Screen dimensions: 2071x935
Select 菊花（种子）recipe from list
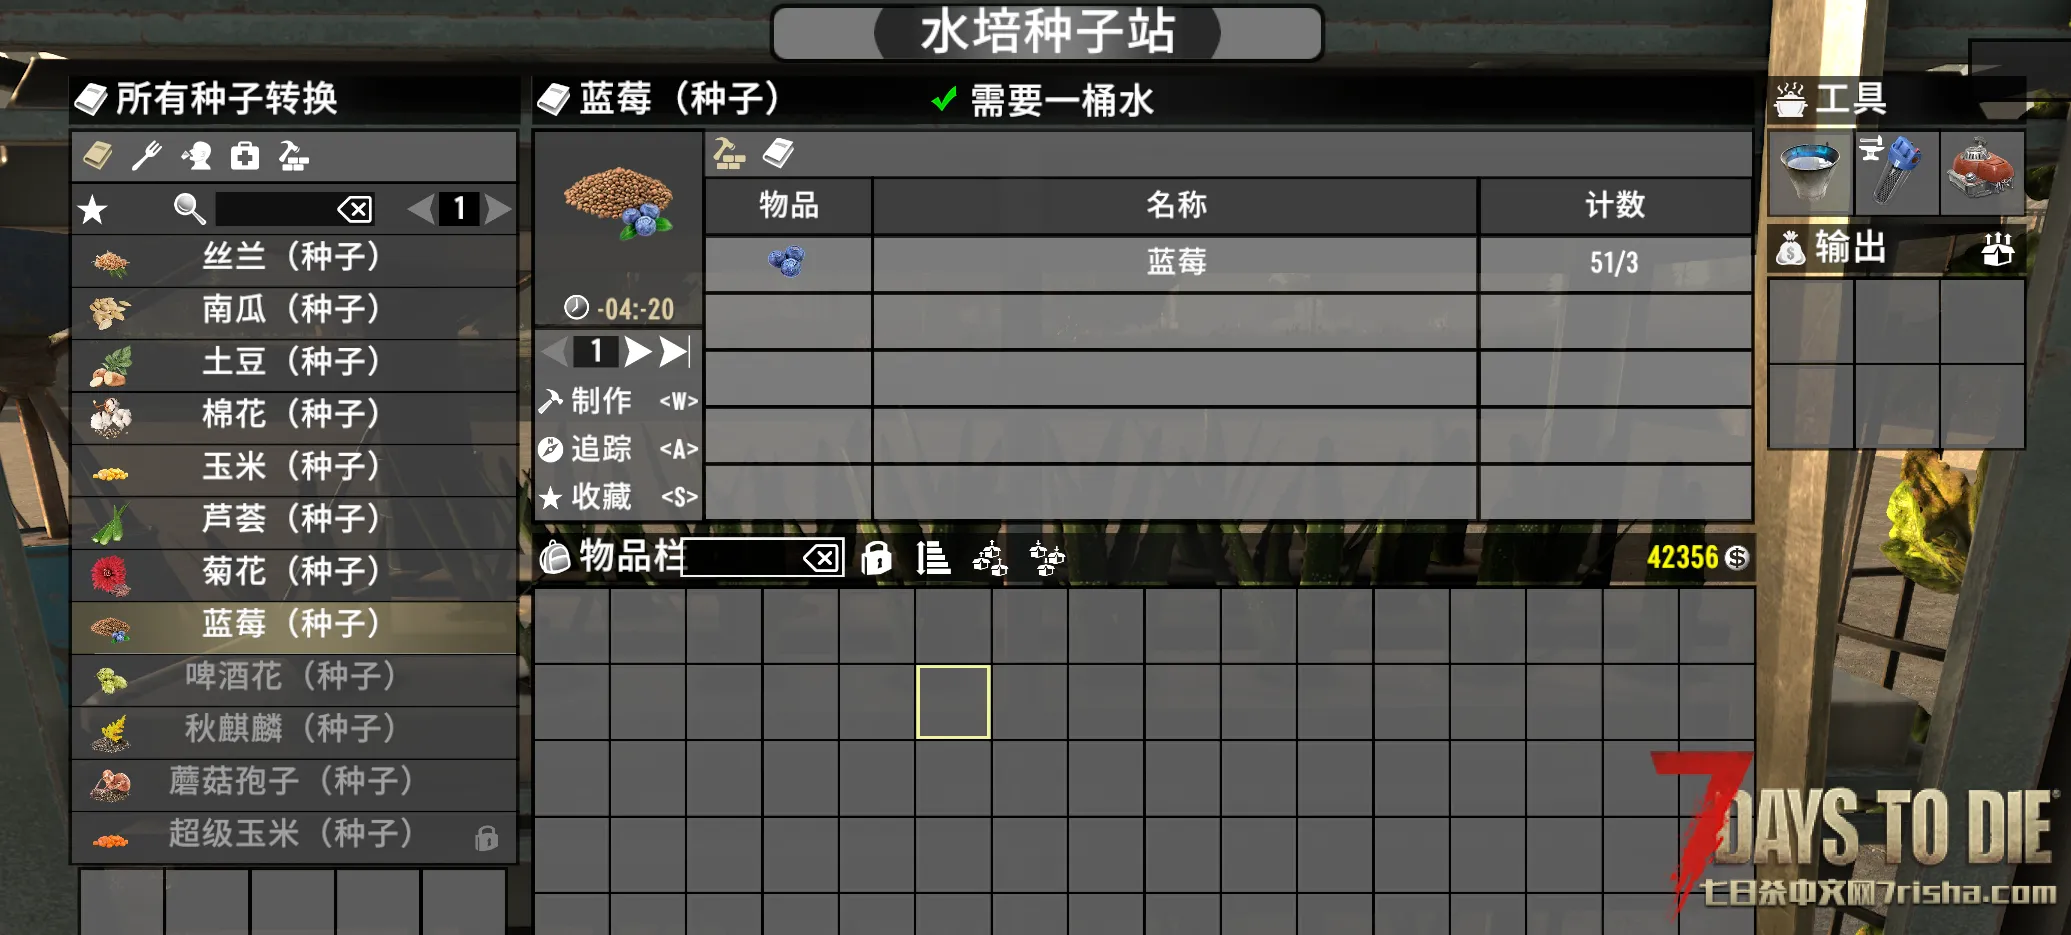pos(294,571)
